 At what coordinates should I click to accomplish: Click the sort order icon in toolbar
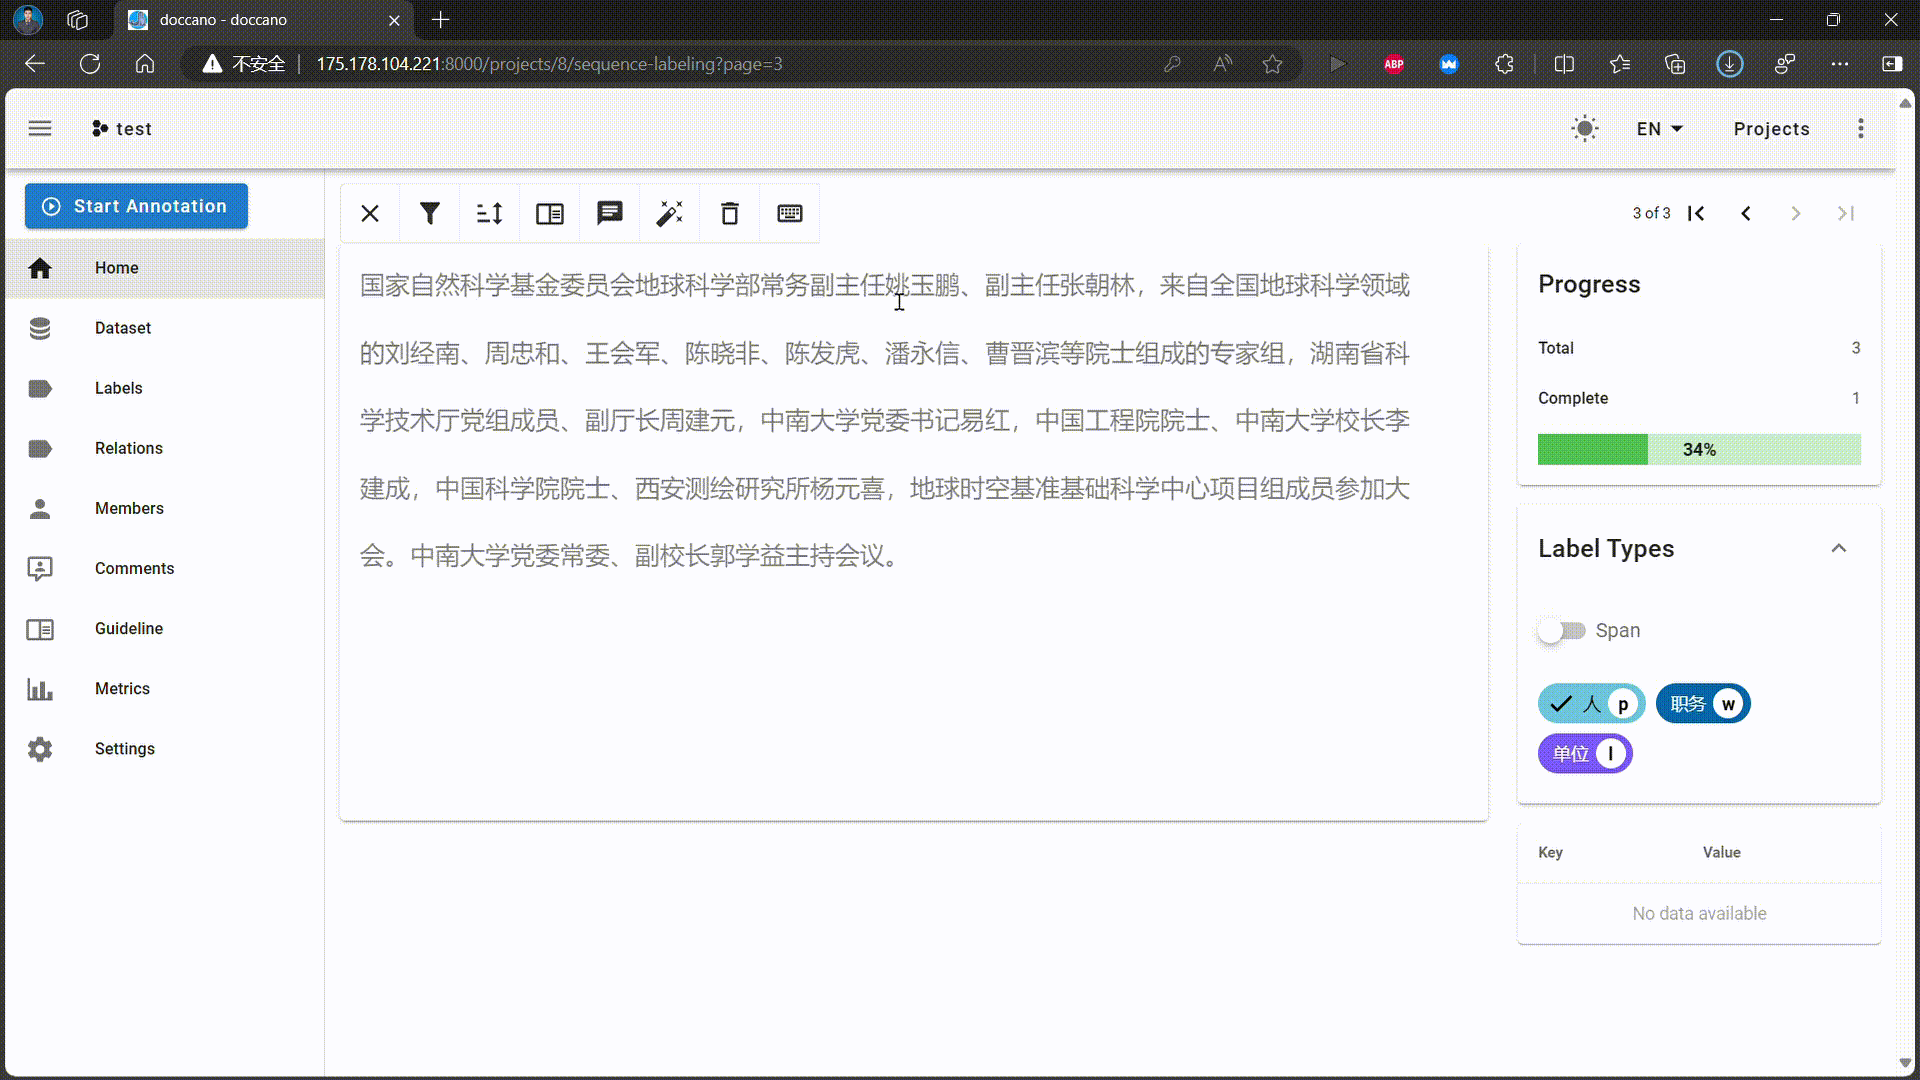point(490,213)
